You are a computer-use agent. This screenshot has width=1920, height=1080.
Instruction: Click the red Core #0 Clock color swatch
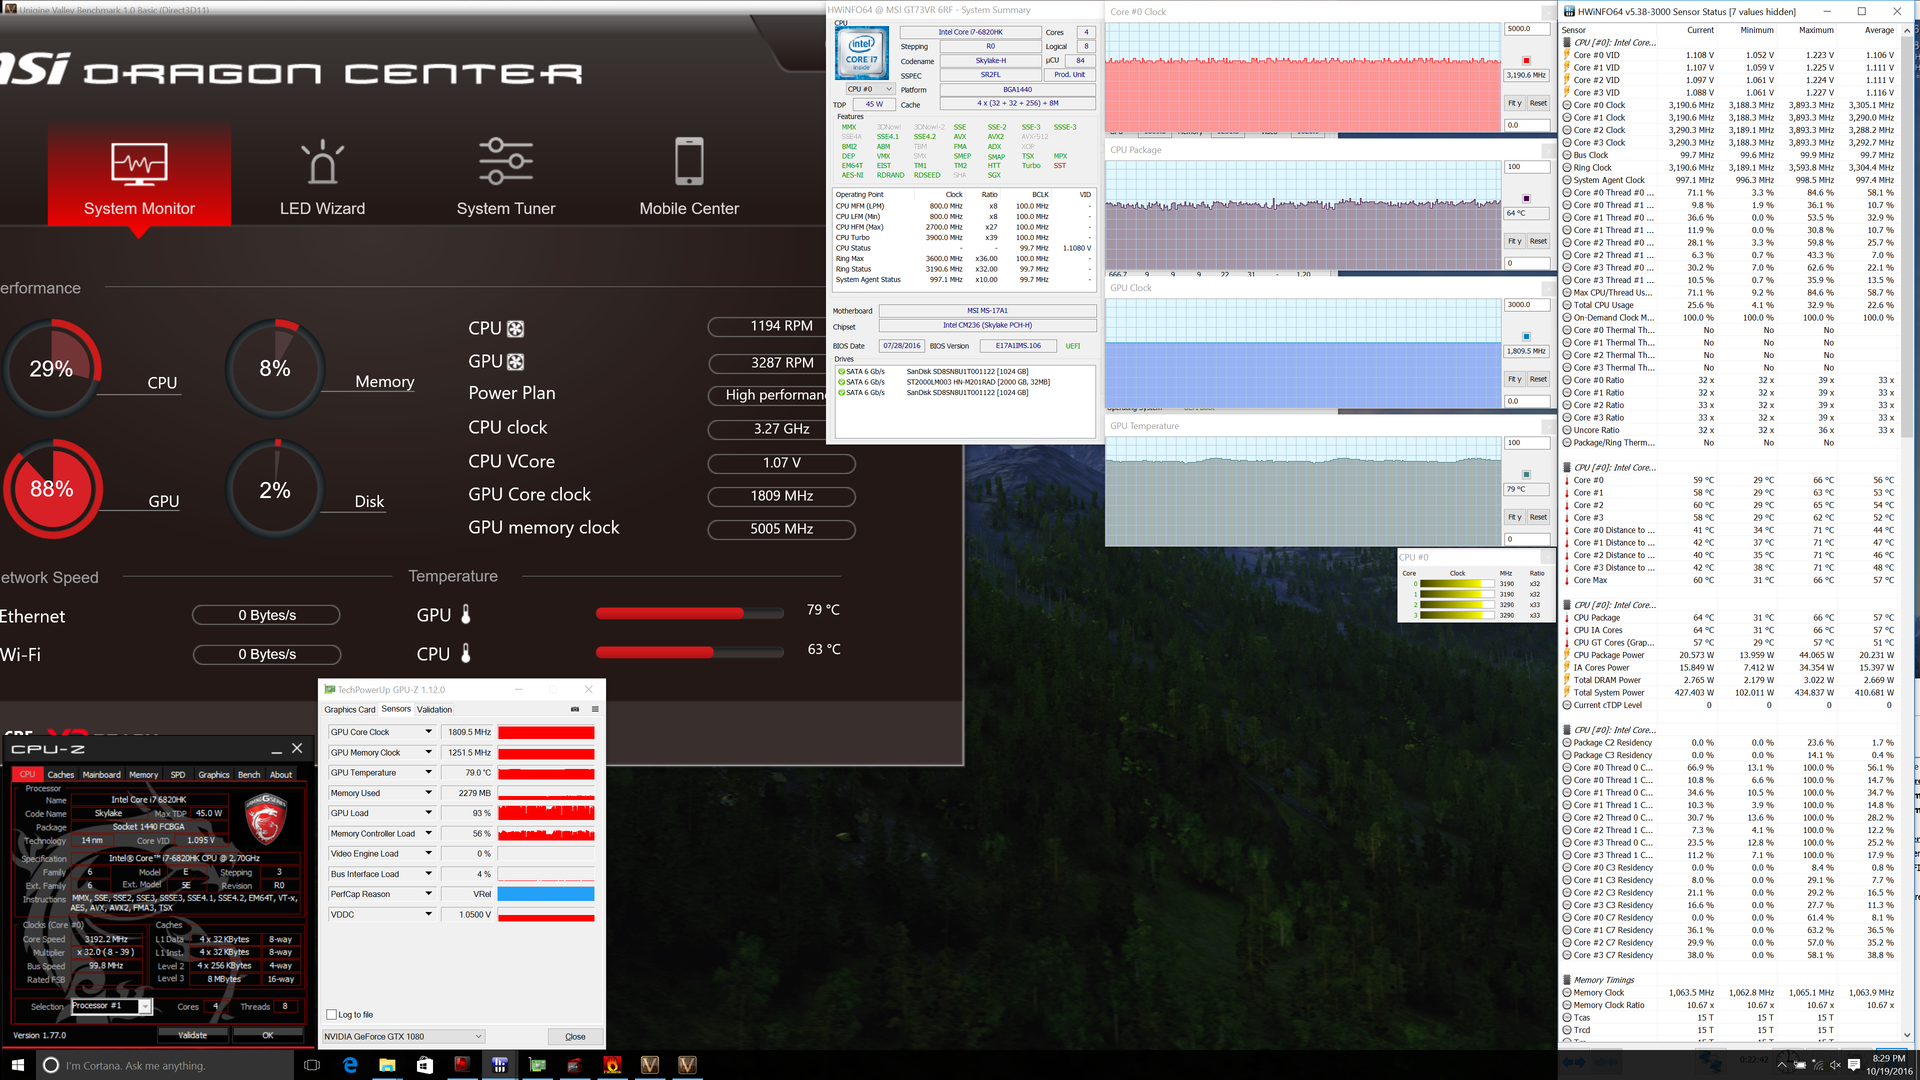[x=1526, y=61]
